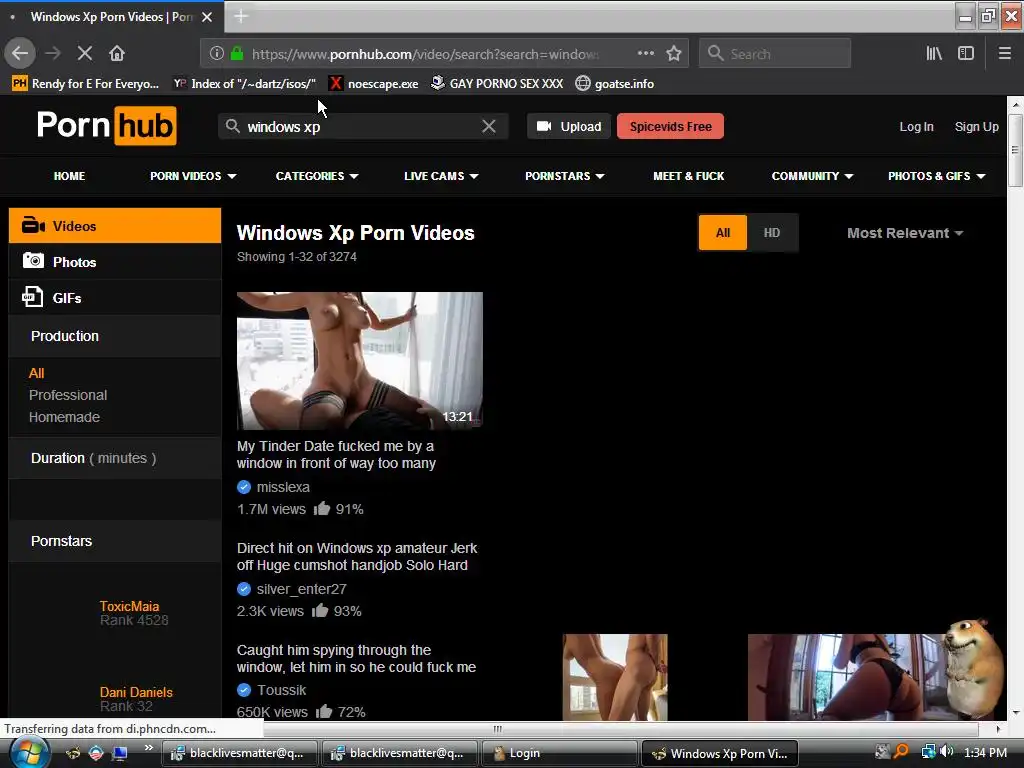Open the Firefox library icon

click(934, 53)
